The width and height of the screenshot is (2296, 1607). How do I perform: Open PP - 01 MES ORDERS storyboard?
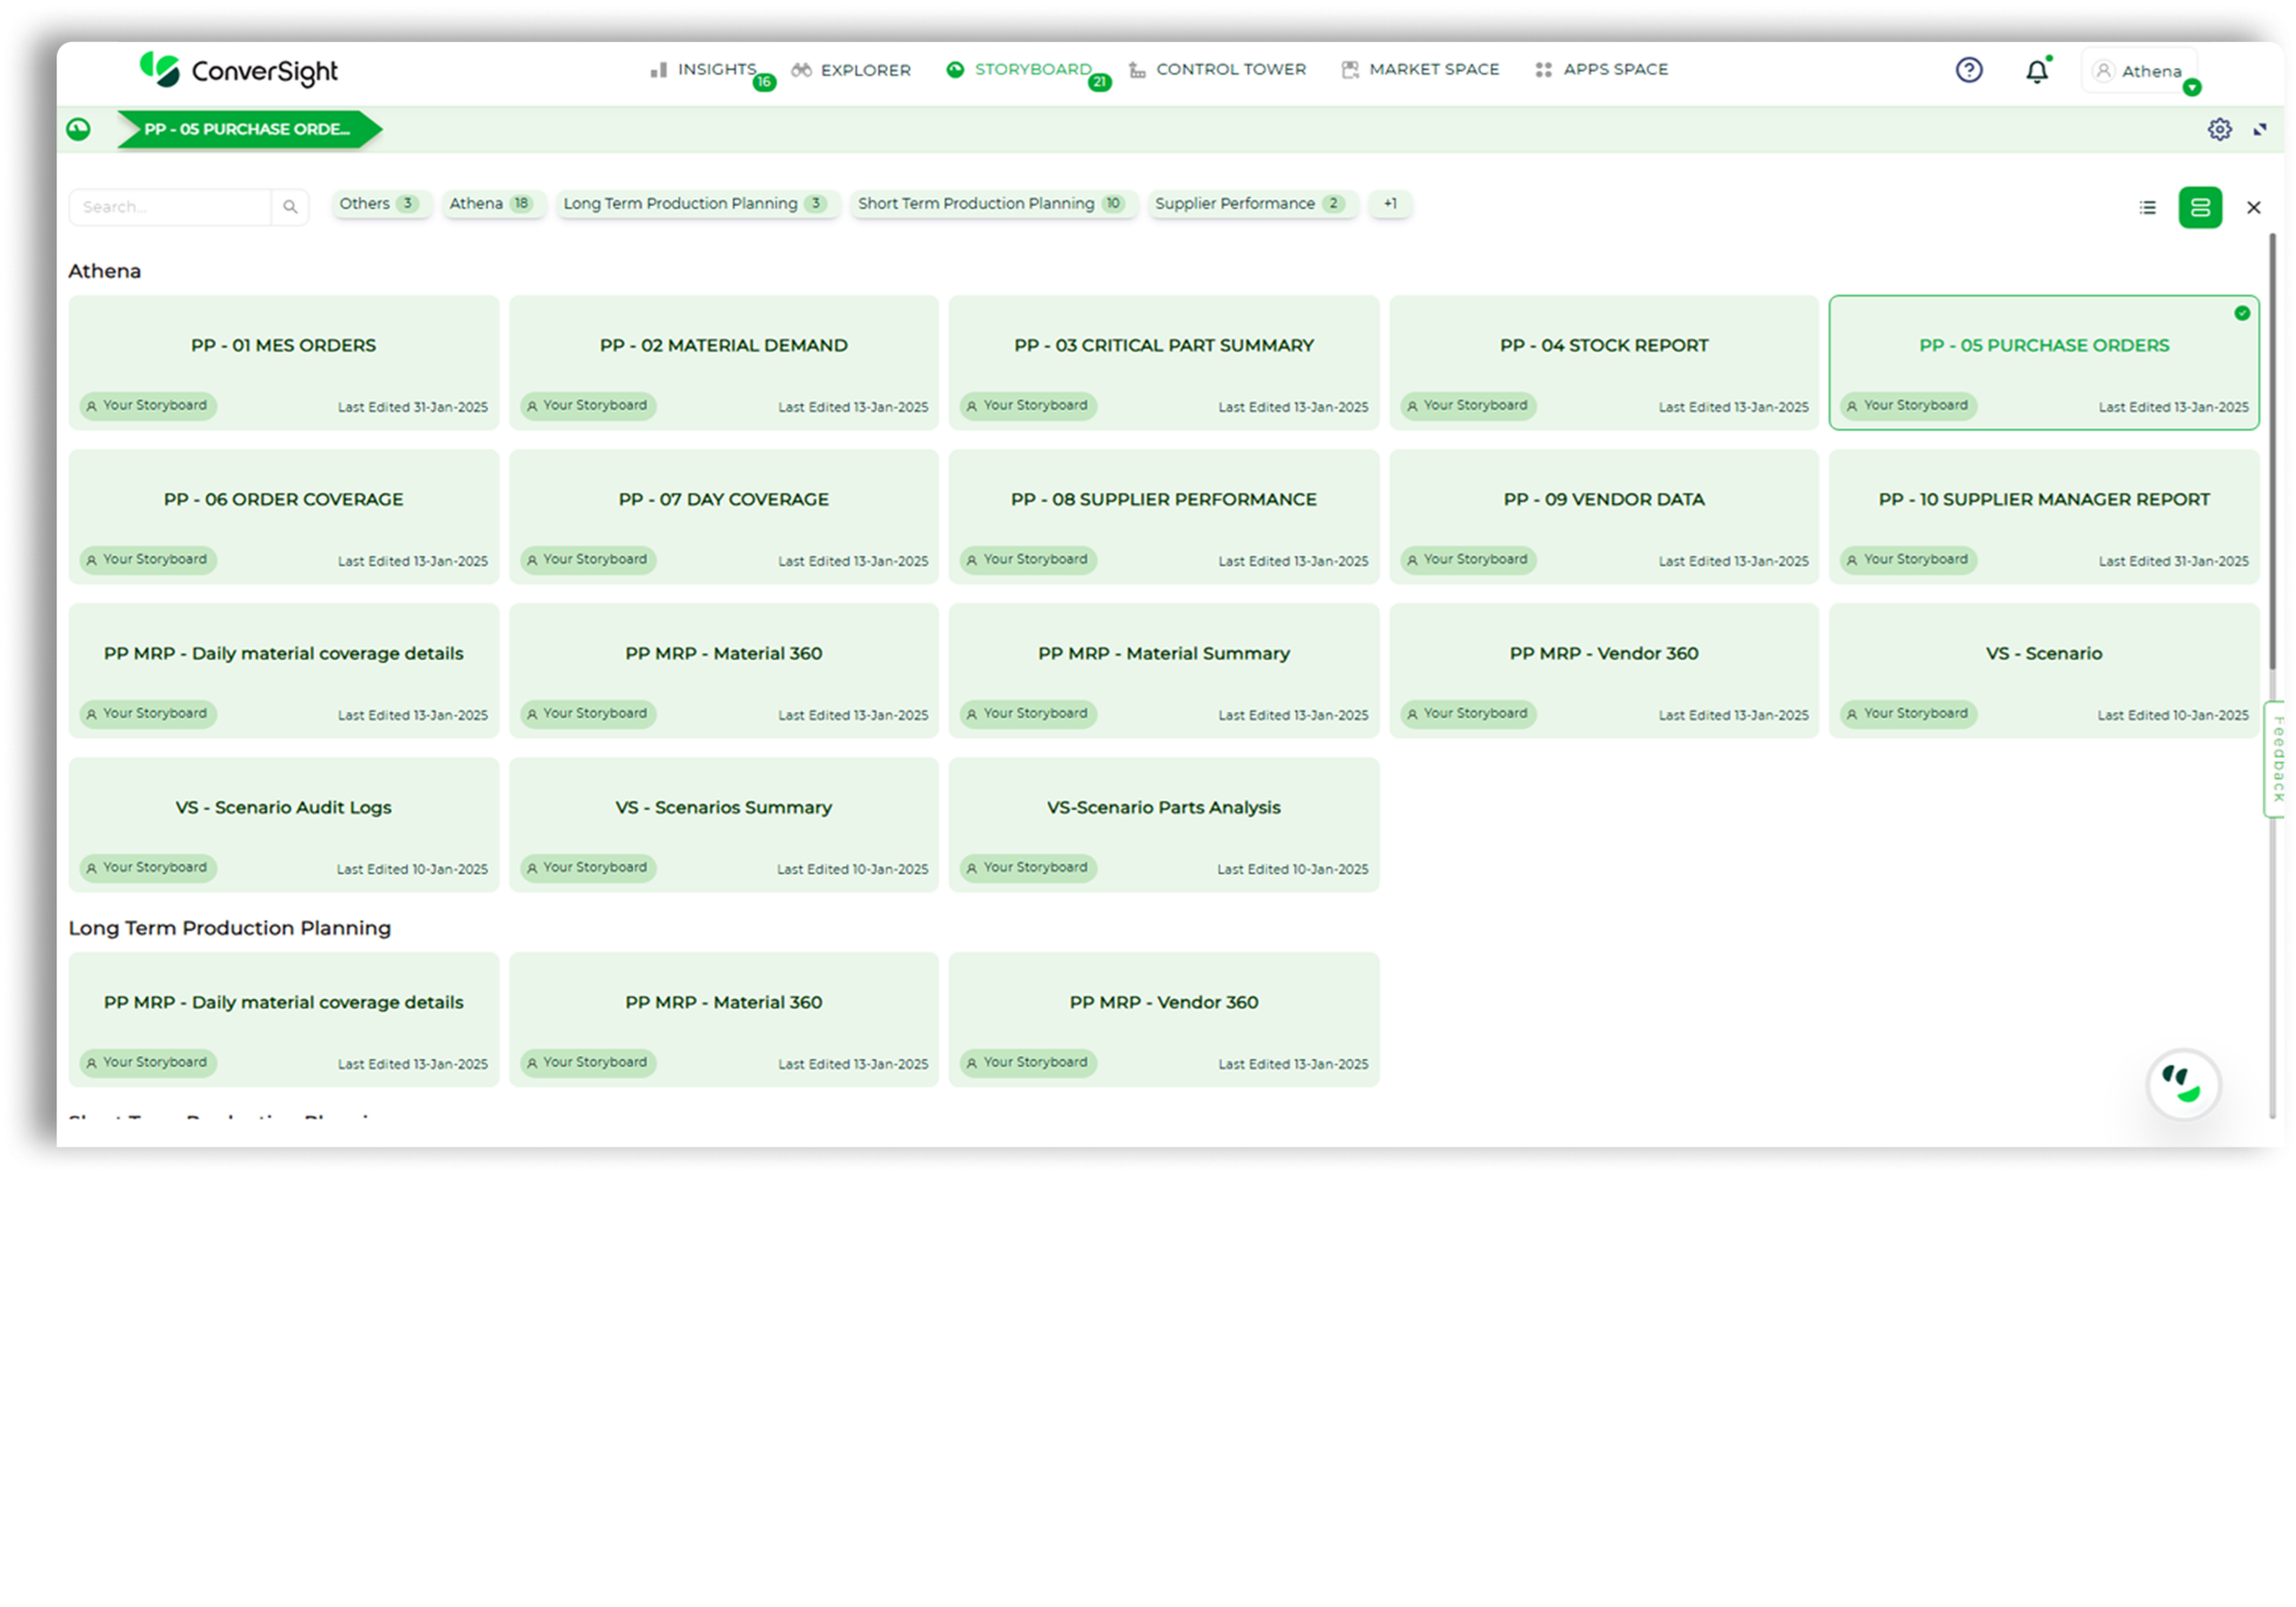(284, 362)
